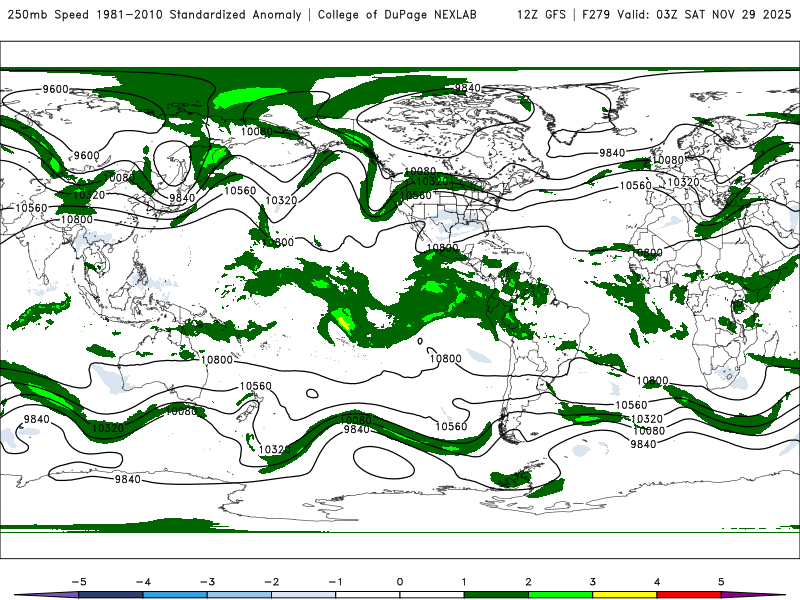This screenshot has width=800, height=600.
Task: Click the '9840' contour label over the North Atlantic
Action: pyautogui.click(x=612, y=153)
